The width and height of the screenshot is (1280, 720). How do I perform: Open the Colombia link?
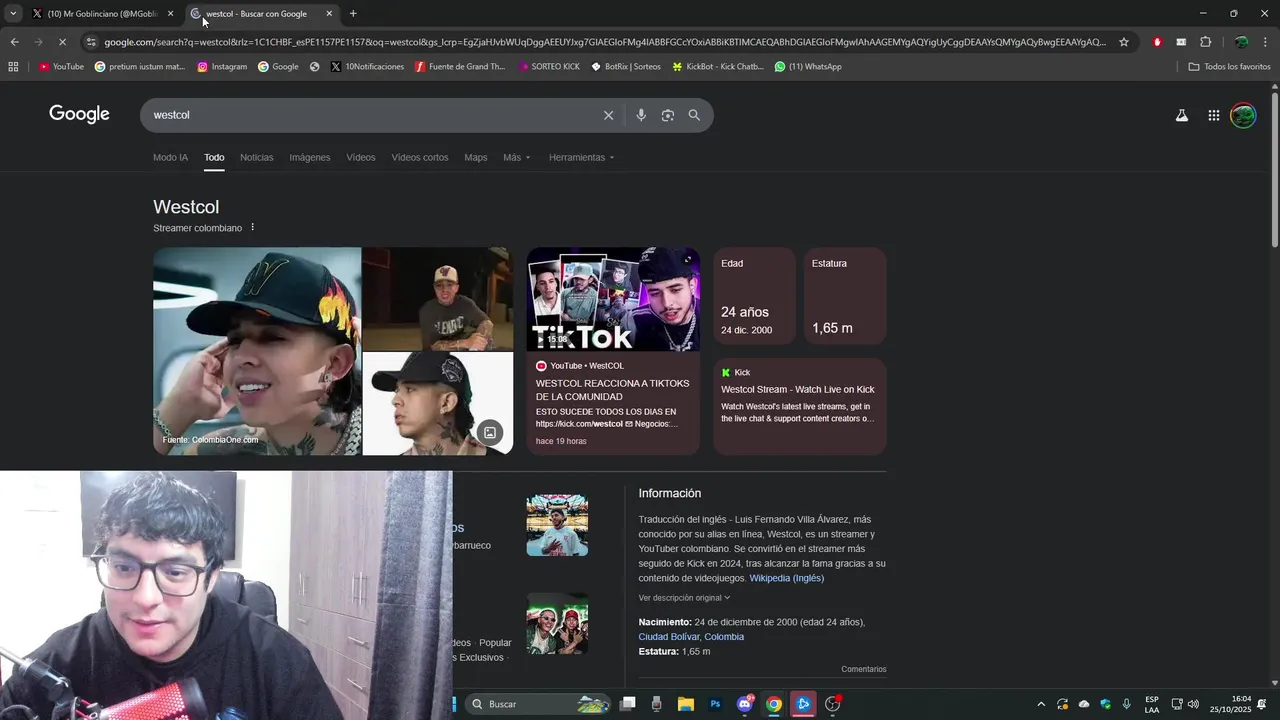click(724, 637)
